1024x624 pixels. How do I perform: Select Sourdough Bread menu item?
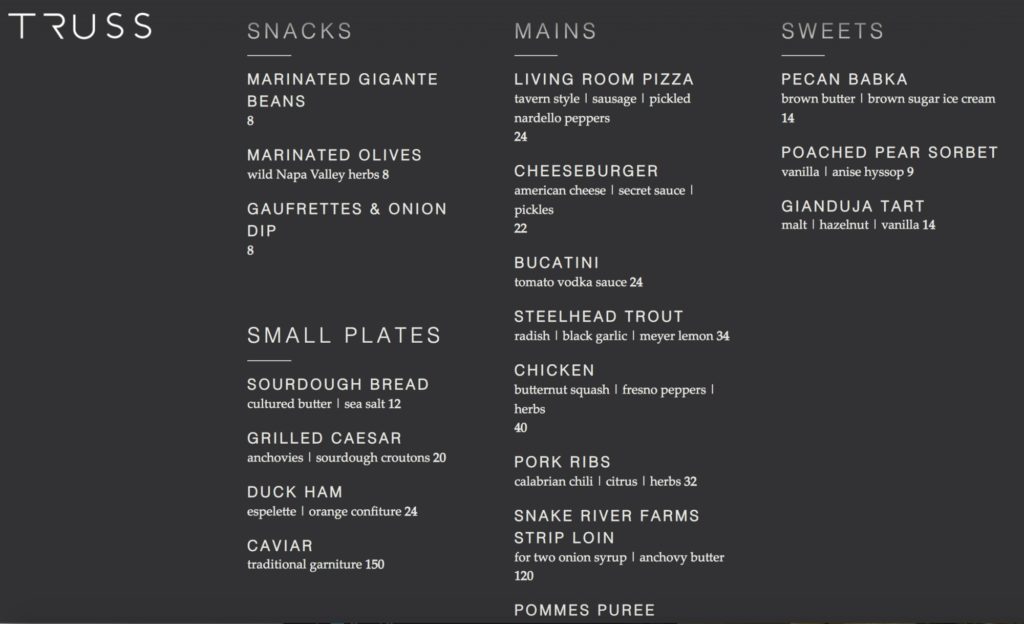point(338,384)
